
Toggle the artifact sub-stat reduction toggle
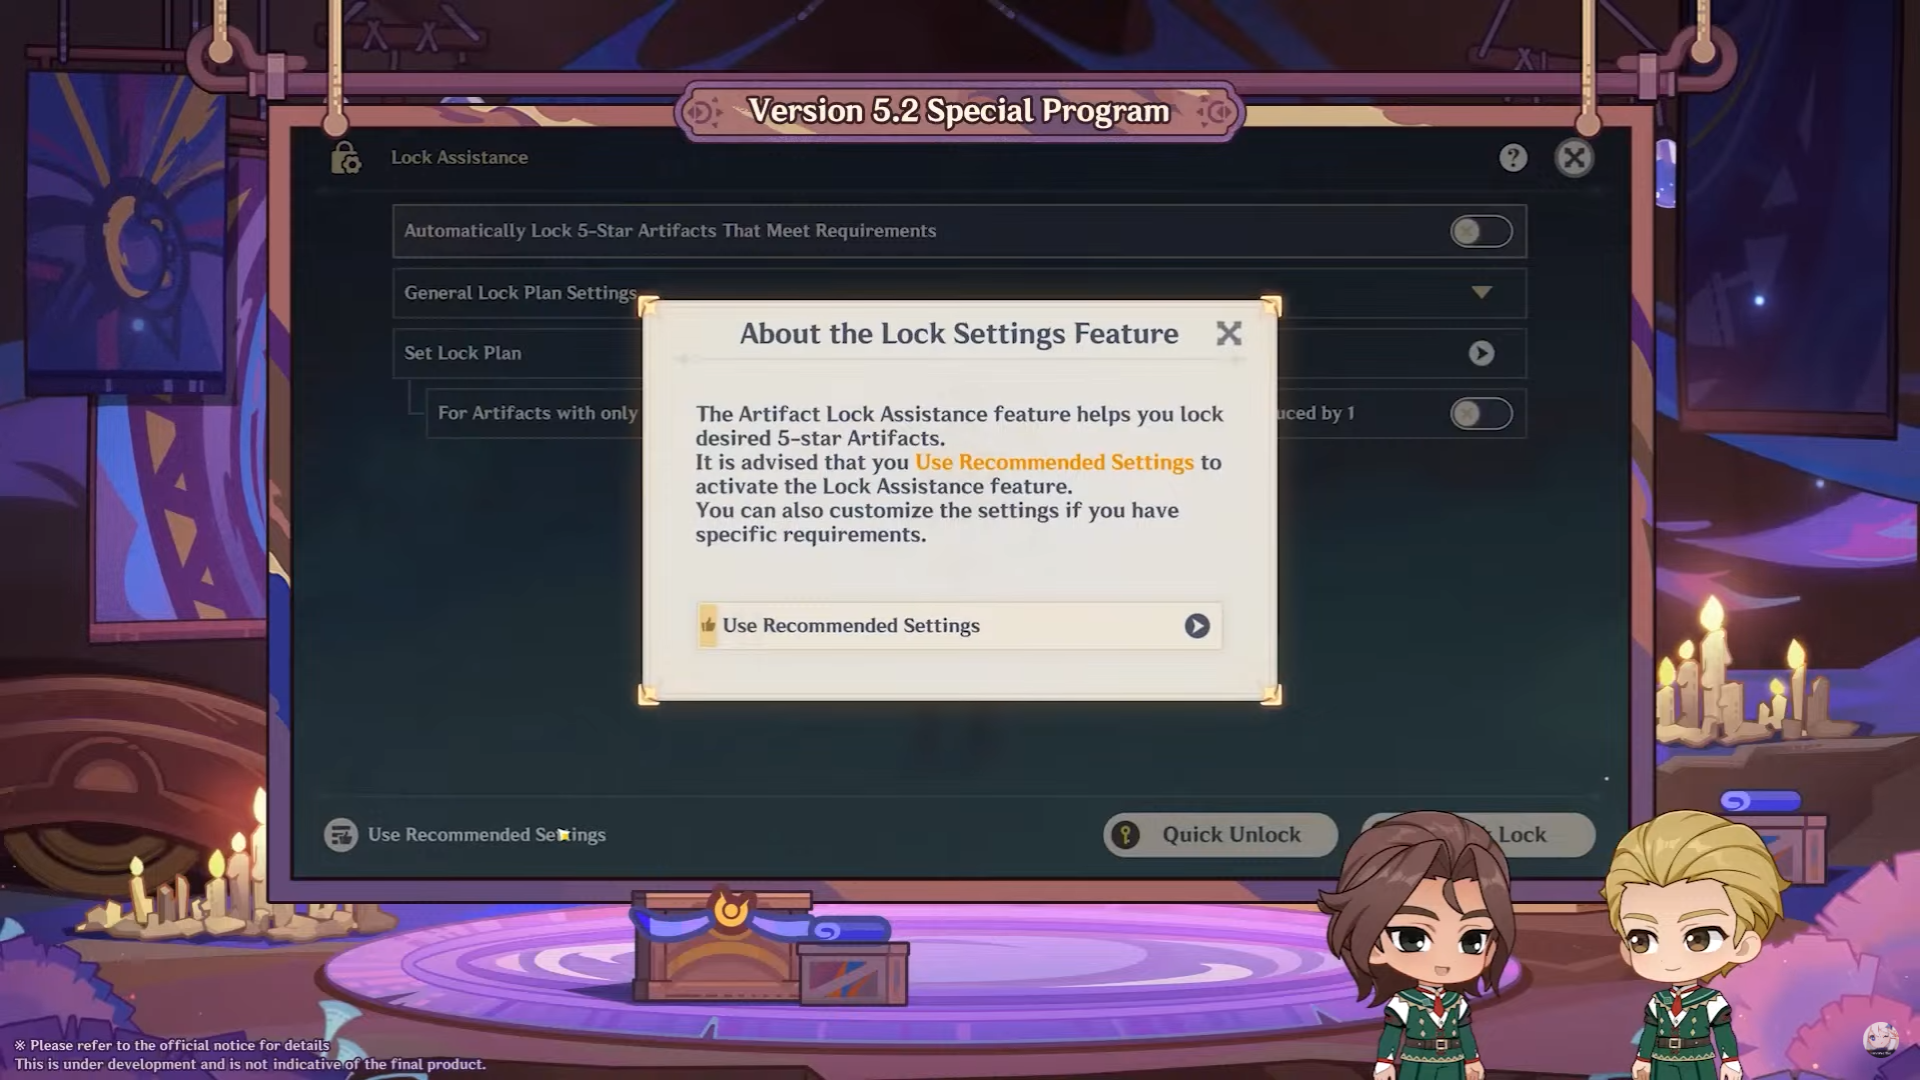click(x=1481, y=413)
